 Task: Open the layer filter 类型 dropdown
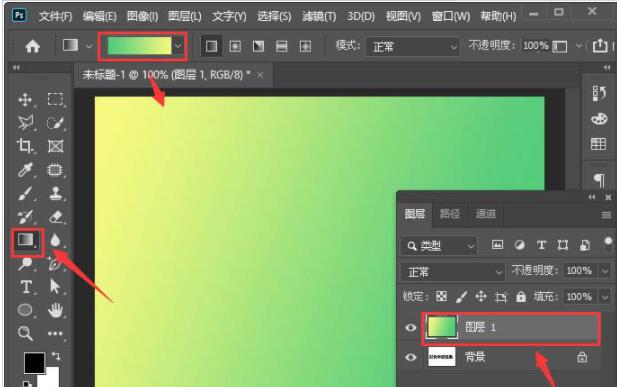[439, 246]
